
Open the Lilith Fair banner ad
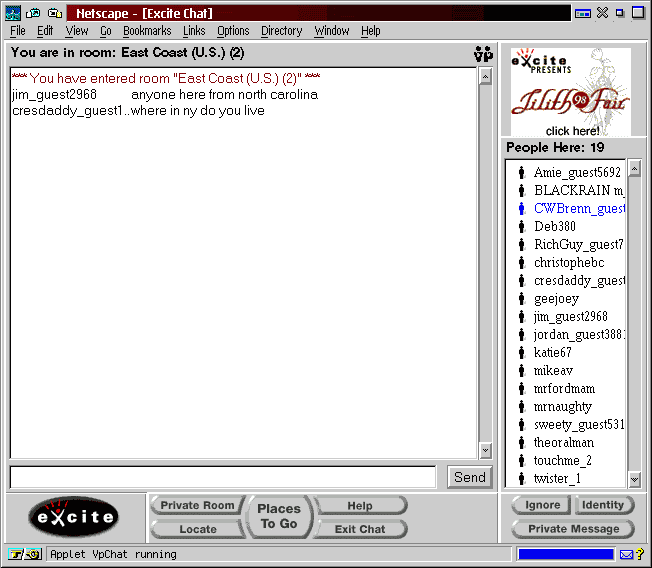coord(570,92)
